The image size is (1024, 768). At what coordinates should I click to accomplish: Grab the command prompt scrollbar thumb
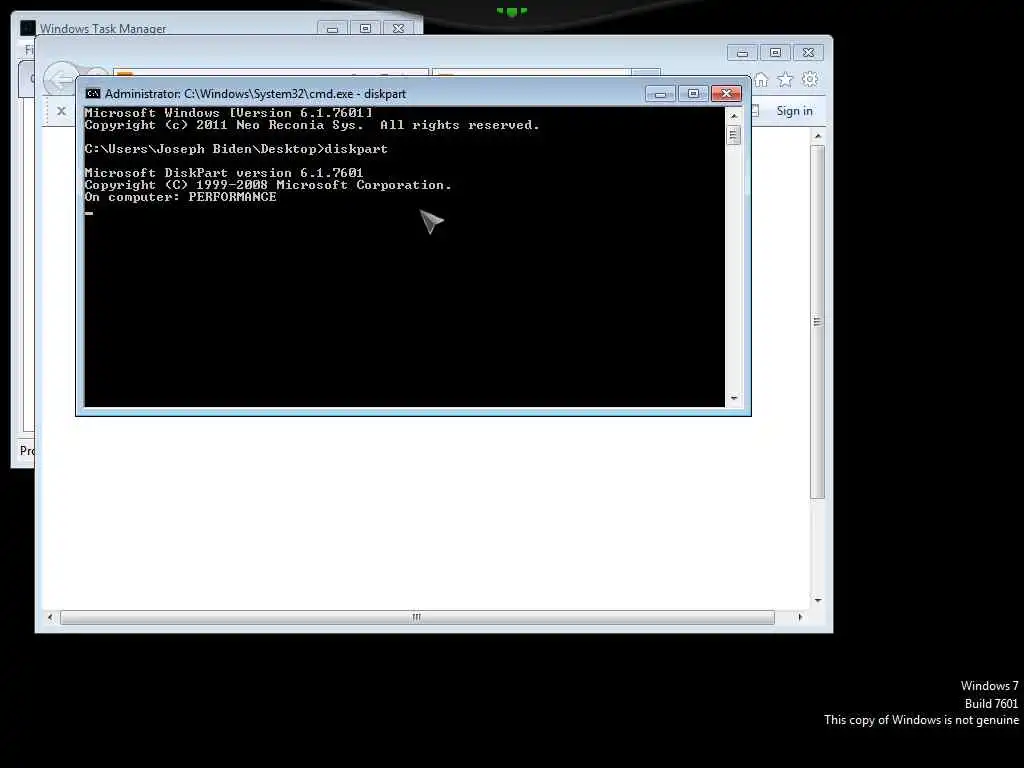(x=734, y=135)
